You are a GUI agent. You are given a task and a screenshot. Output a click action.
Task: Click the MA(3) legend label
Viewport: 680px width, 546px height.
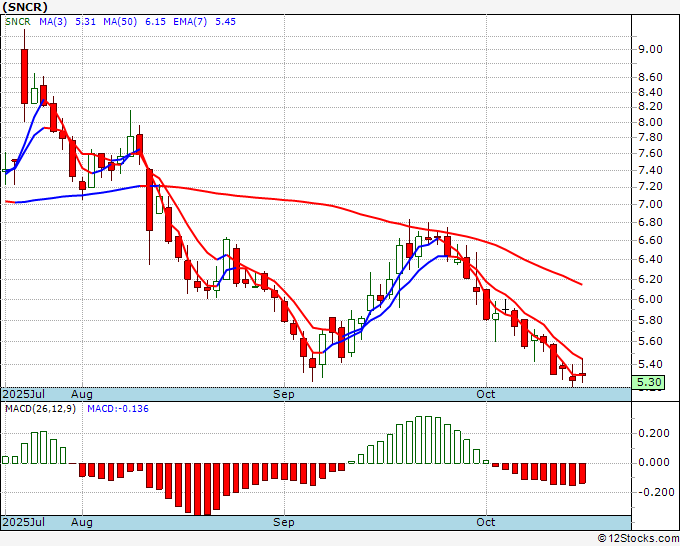[x=53, y=22]
